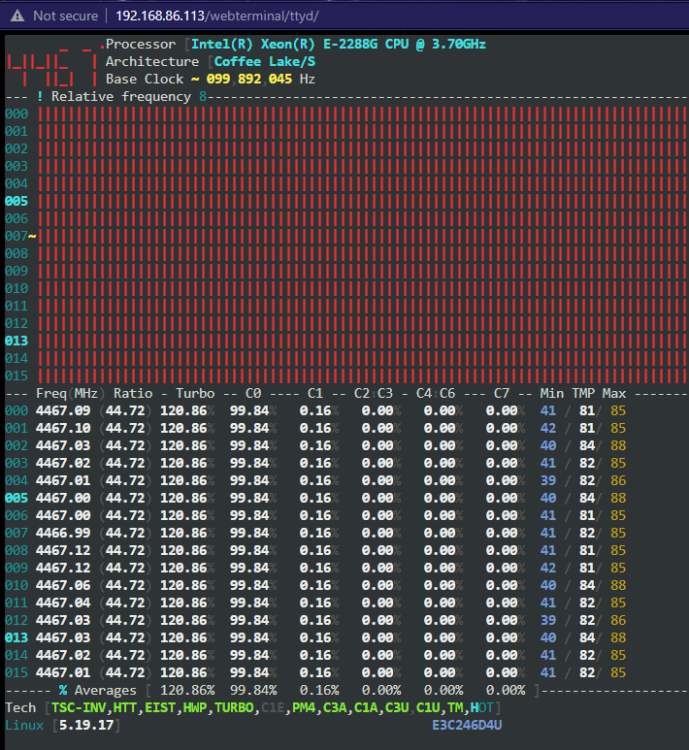
Task: Click frequency value 4467.09 for core 000
Action: pos(63,411)
